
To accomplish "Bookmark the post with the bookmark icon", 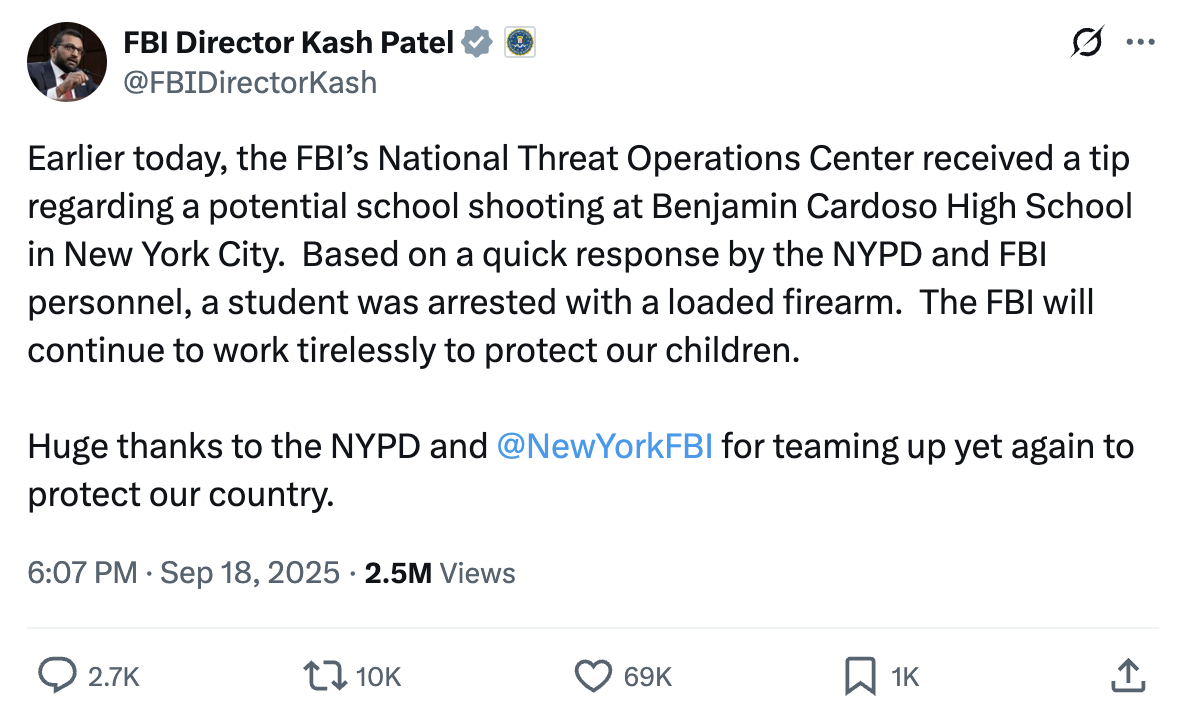I will [x=860, y=677].
